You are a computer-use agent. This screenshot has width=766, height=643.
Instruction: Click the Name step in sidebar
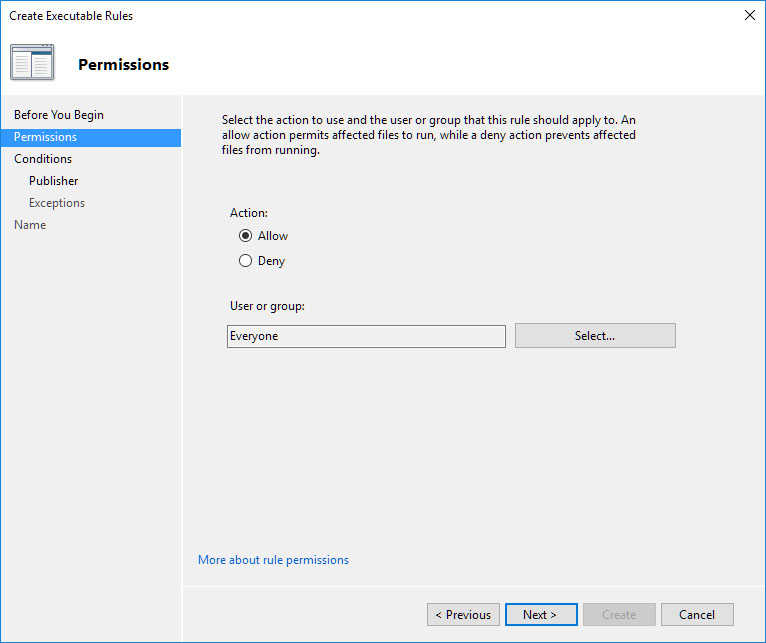[x=30, y=225]
